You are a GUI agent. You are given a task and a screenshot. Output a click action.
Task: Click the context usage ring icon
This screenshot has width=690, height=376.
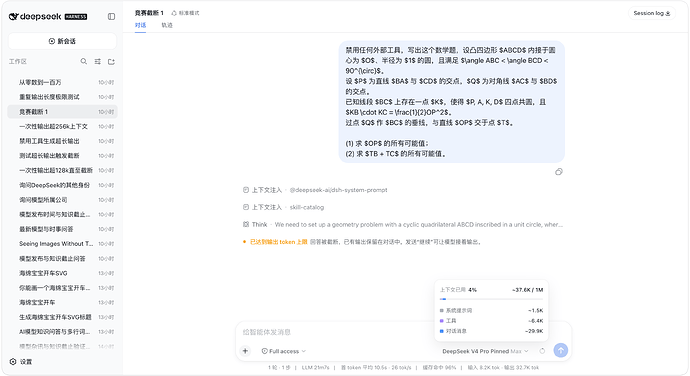point(542,351)
